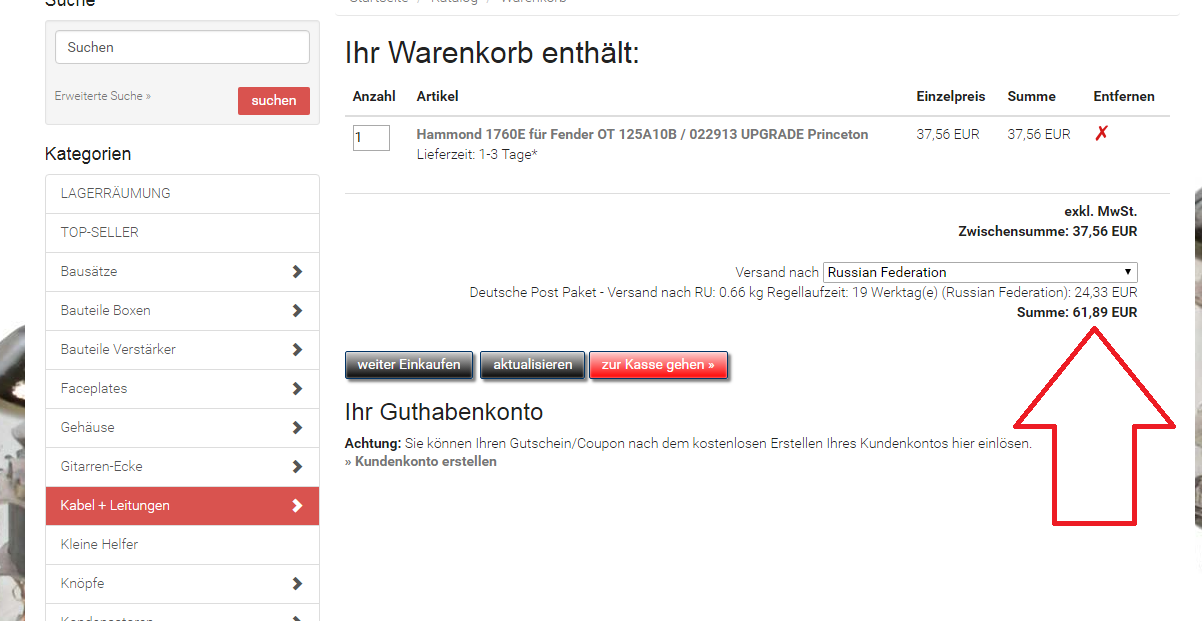Viewport: 1202px width, 621px height.
Task: Click the Einzelpreis 37,56 EUR value
Action: pyautogui.click(x=948, y=134)
